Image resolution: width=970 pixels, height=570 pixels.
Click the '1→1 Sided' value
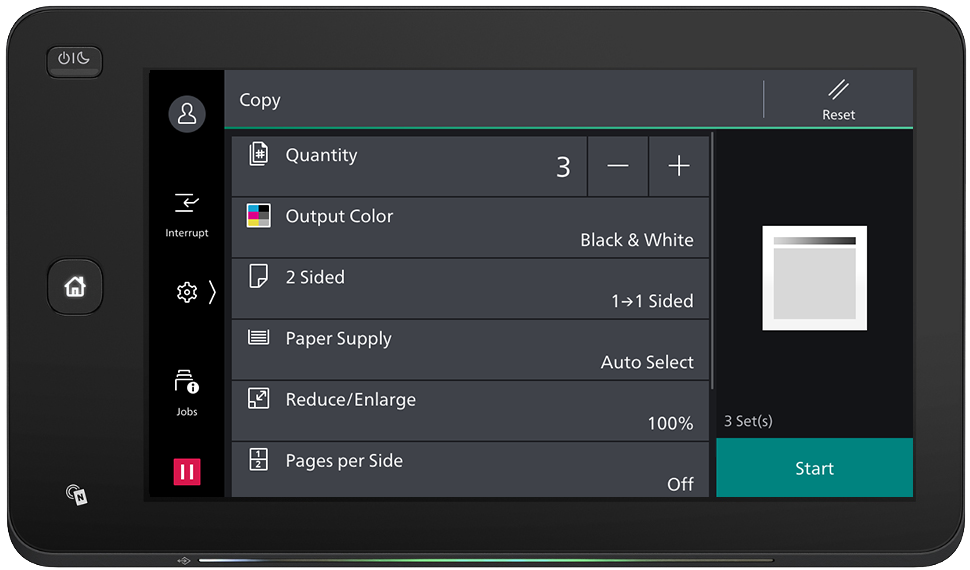[652, 301]
